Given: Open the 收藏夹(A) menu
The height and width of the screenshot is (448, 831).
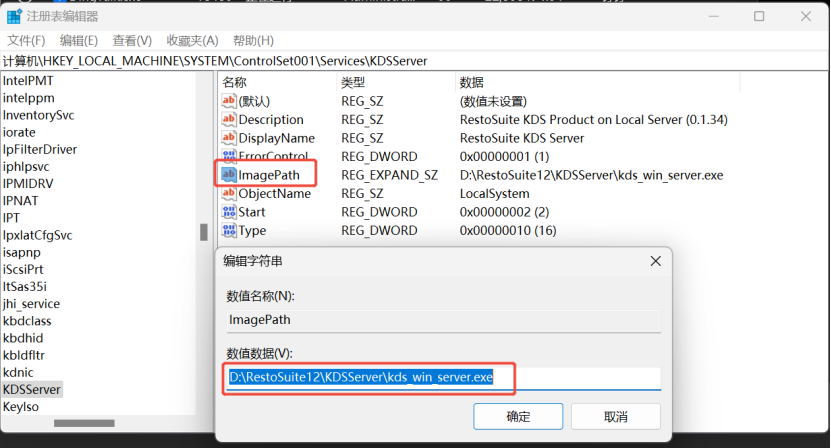Looking at the screenshot, I should point(192,40).
